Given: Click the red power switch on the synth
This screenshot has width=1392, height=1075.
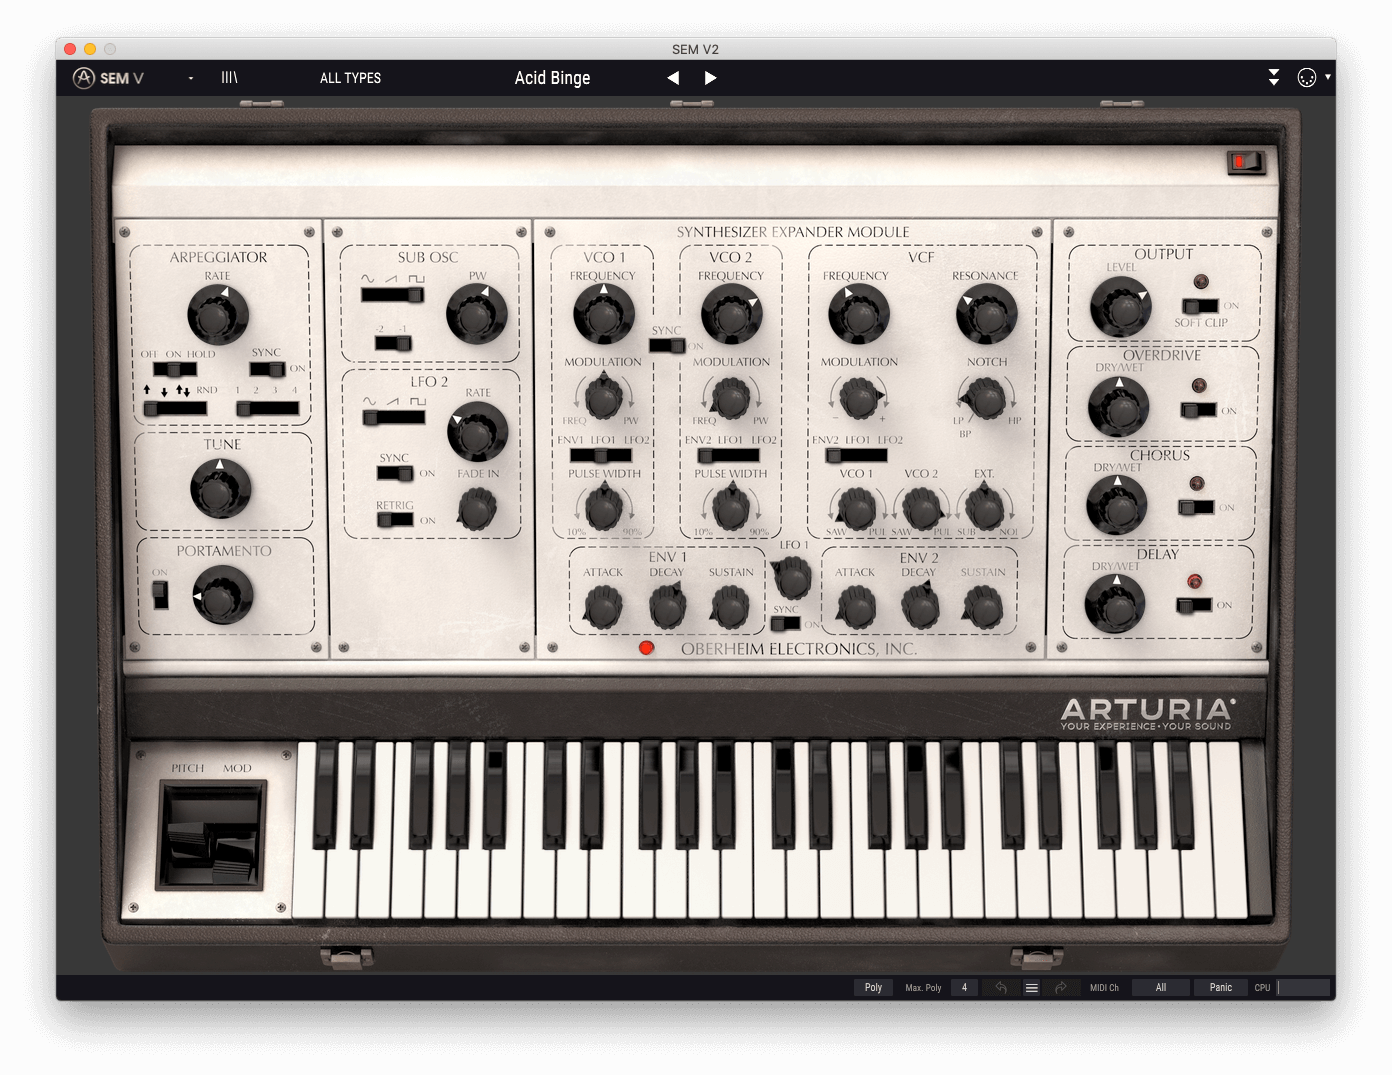Looking at the screenshot, I should (x=1246, y=162).
